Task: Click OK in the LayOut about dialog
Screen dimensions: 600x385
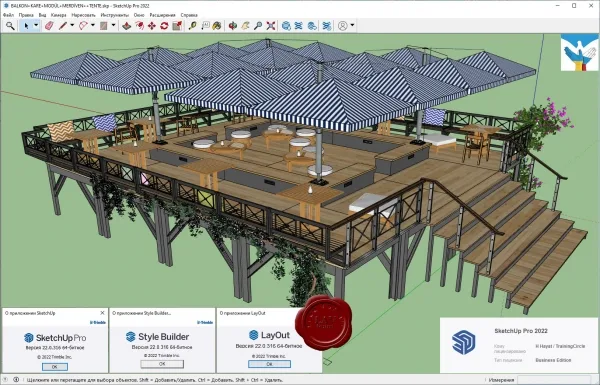Action: [x=269, y=364]
